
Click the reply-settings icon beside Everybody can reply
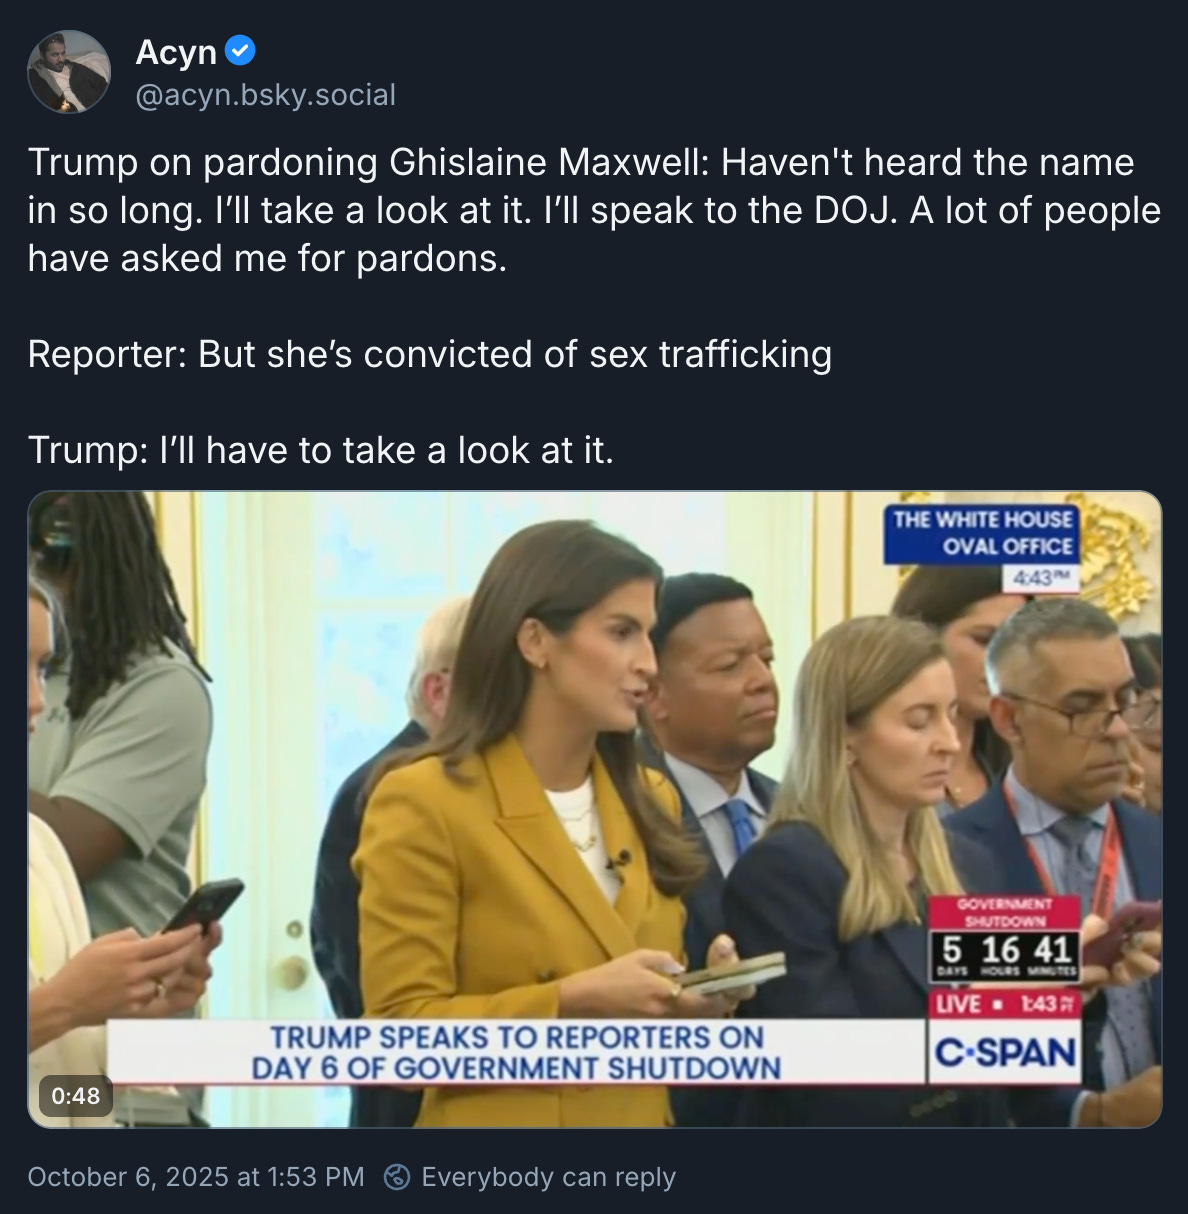(x=397, y=1177)
